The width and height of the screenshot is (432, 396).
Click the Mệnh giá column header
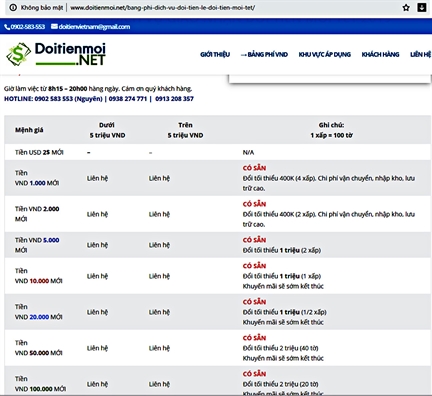pos(29,130)
